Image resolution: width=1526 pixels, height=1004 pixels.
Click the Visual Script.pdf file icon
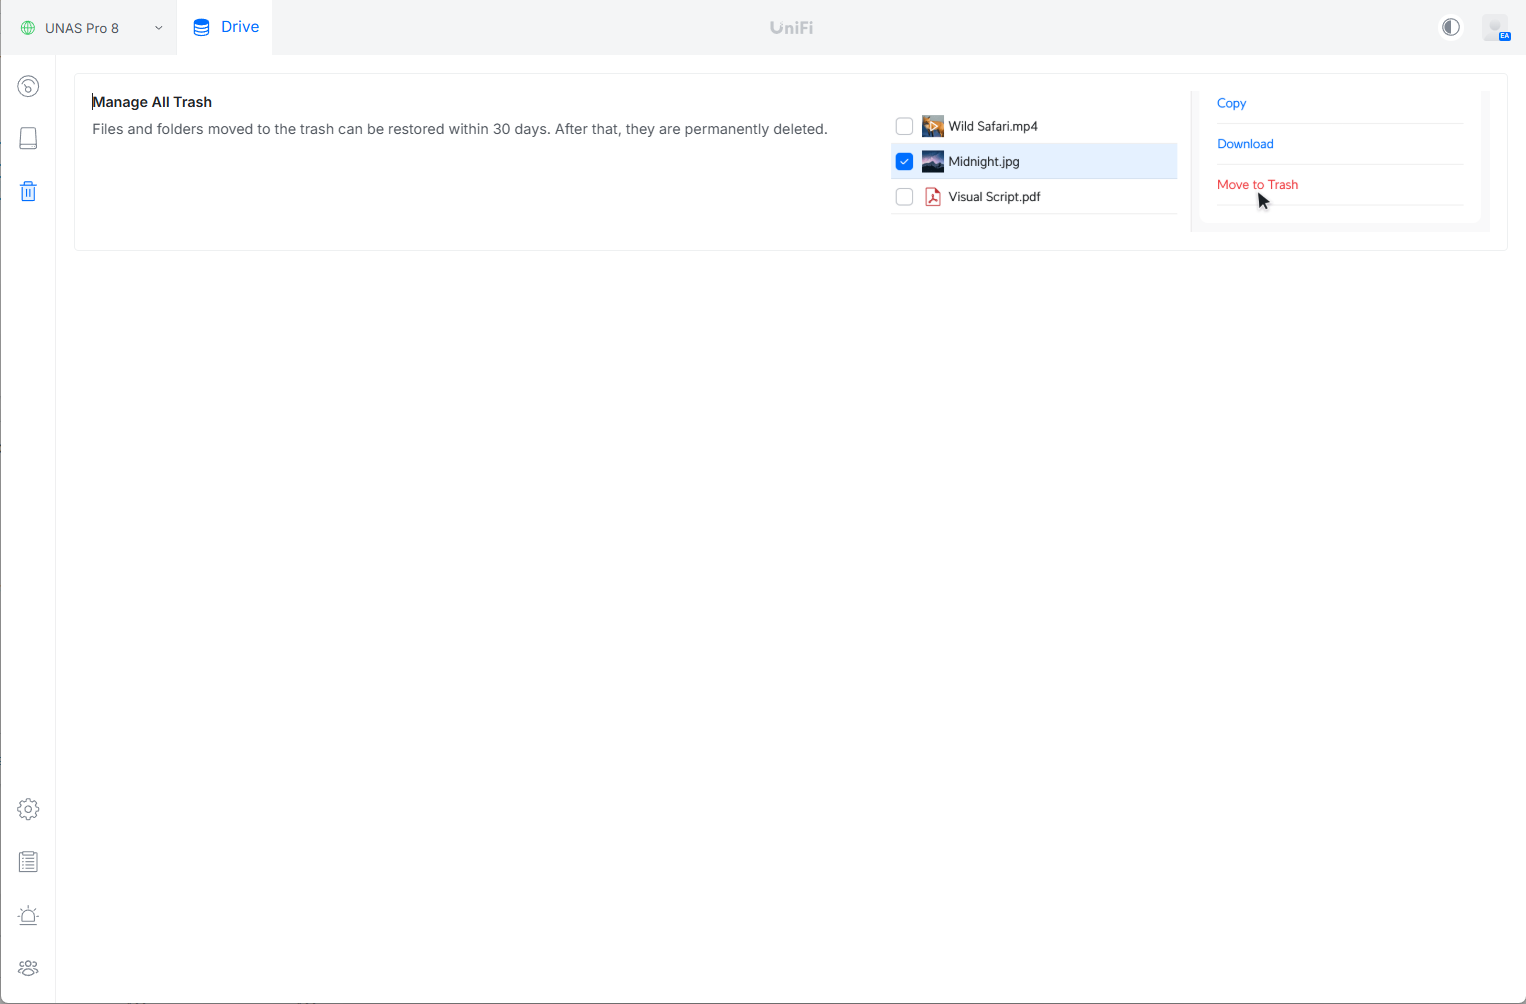click(x=932, y=197)
